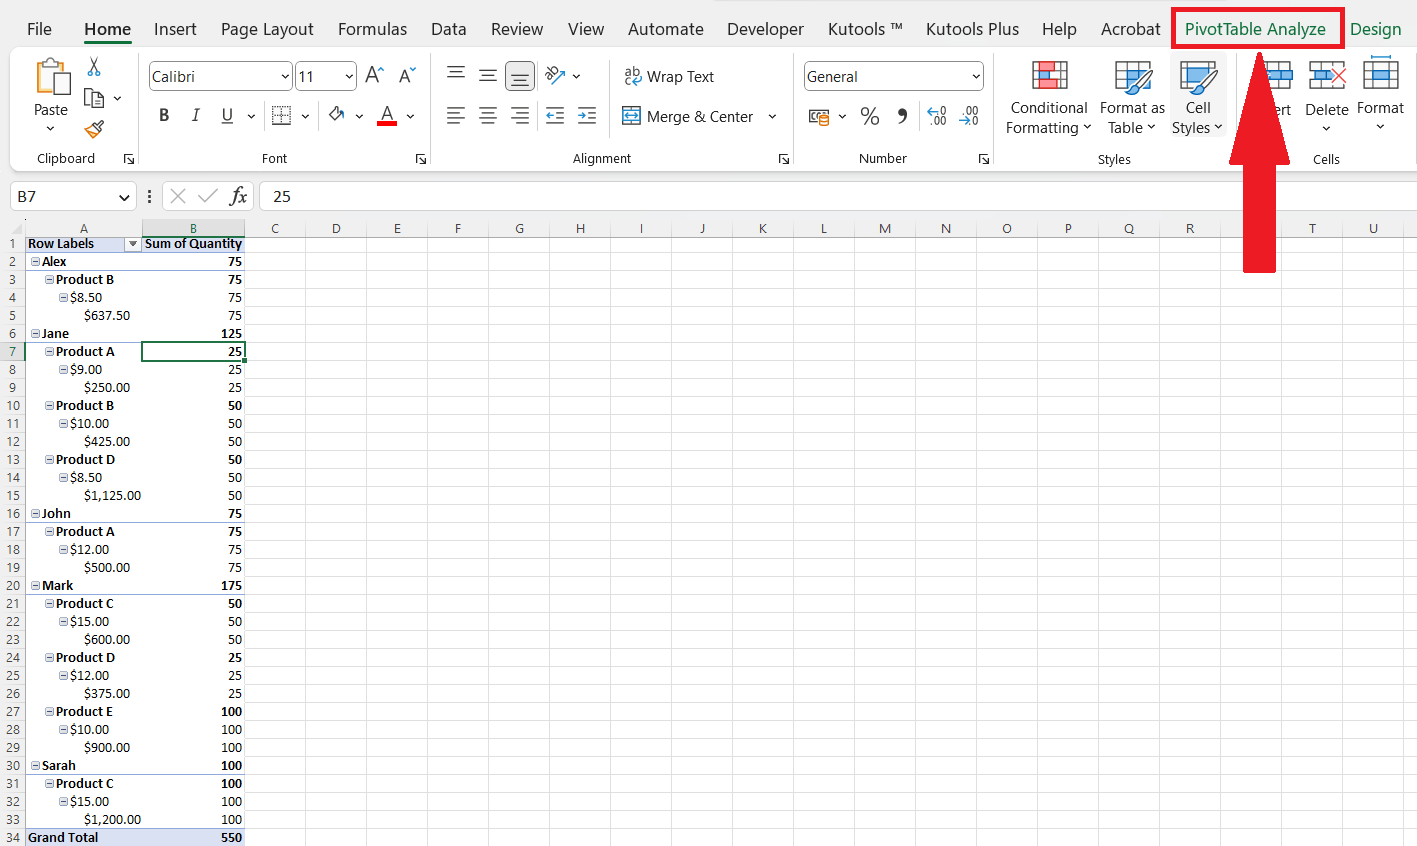Open the red Font Color swatch
1417x846 pixels.
click(x=387, y=116)
